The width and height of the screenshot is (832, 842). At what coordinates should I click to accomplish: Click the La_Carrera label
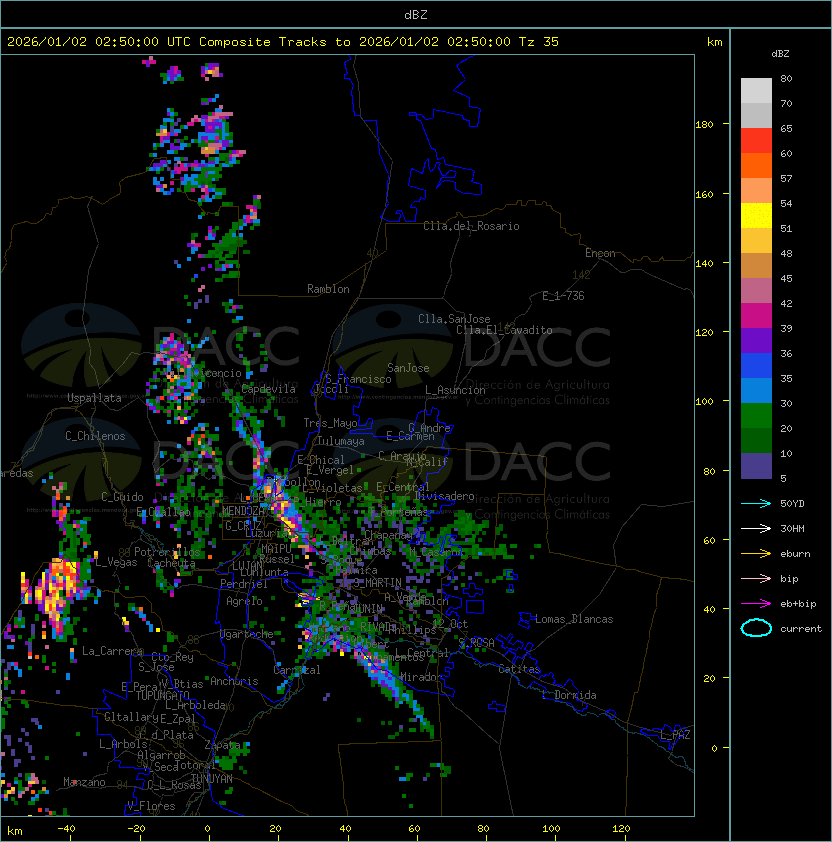tap(113, 651)
